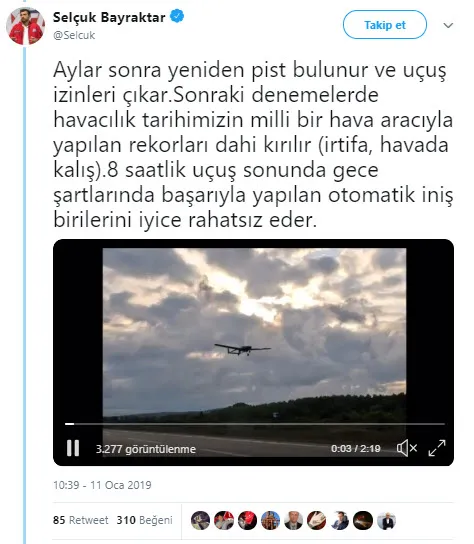Click the @Selcuk username handle
Screen dimensions: 474x544
pyautogui.click(x=74, y=35)
